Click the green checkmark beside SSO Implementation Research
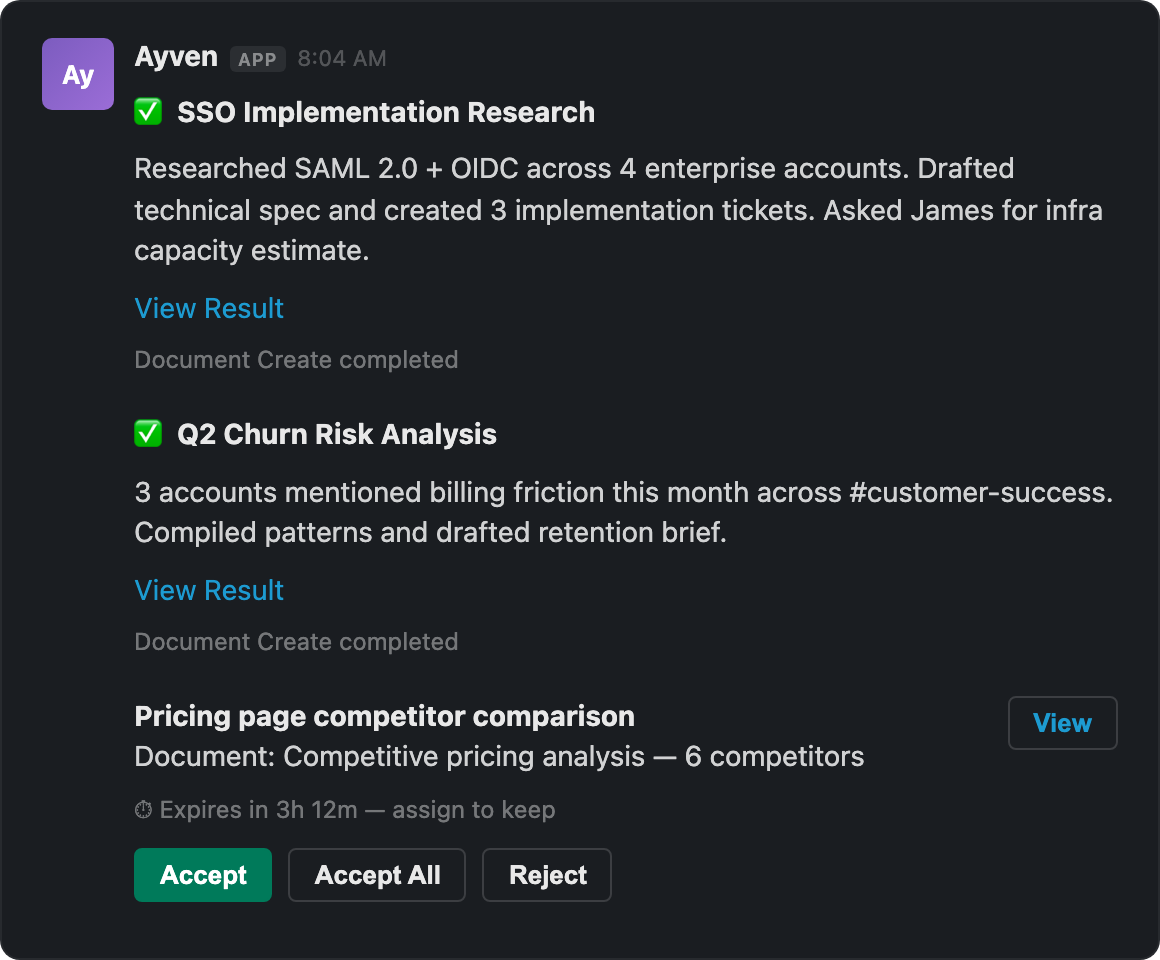Screen dimensions: 1160x960 147,112
